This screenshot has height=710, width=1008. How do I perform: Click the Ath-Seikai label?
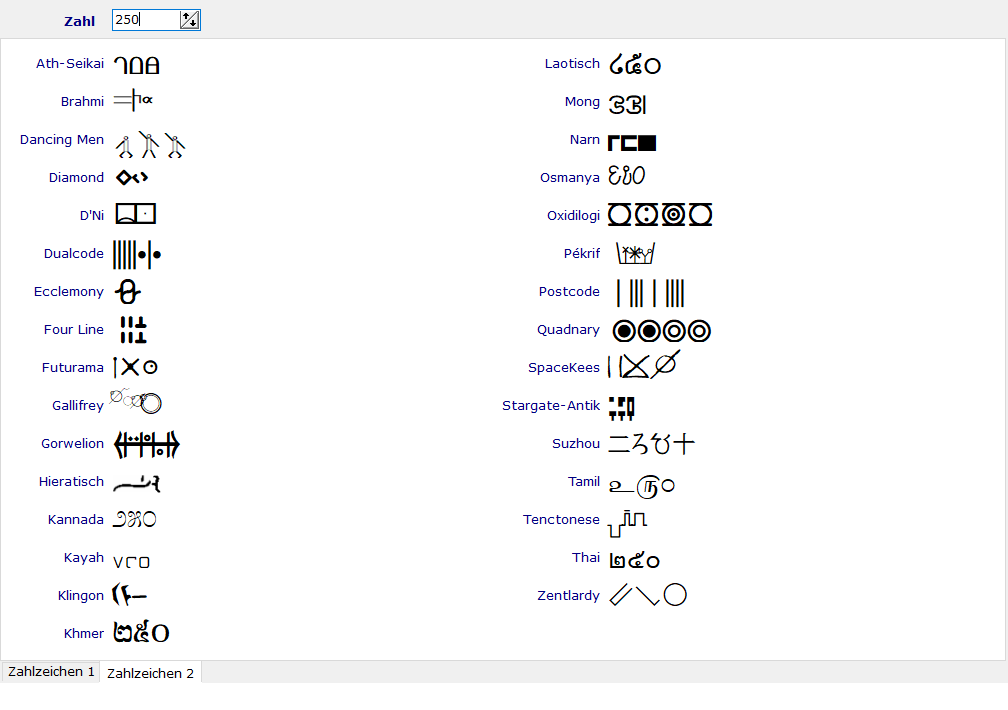[70, 64]
